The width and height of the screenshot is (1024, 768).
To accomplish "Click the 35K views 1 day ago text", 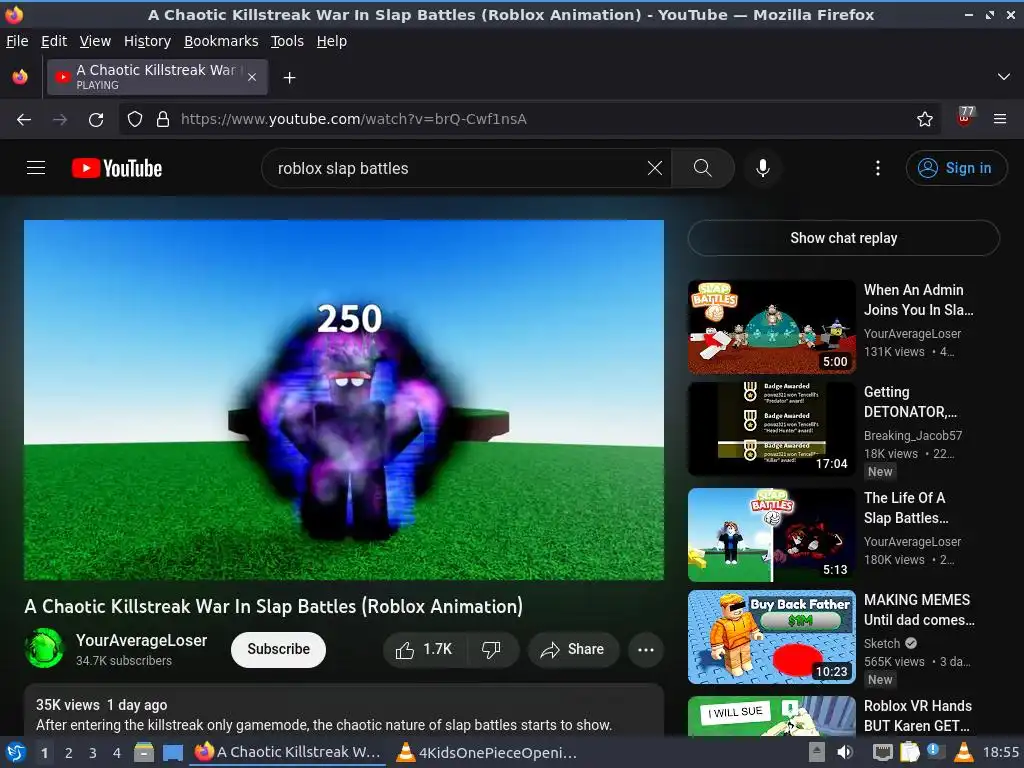I will (101, 705).
